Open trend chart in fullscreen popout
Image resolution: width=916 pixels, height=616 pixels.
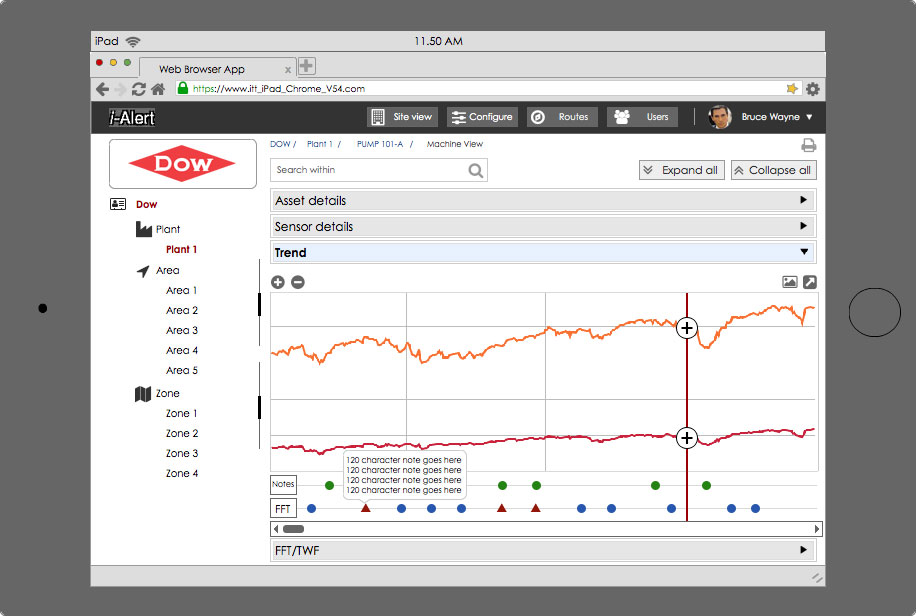(809, 282)
